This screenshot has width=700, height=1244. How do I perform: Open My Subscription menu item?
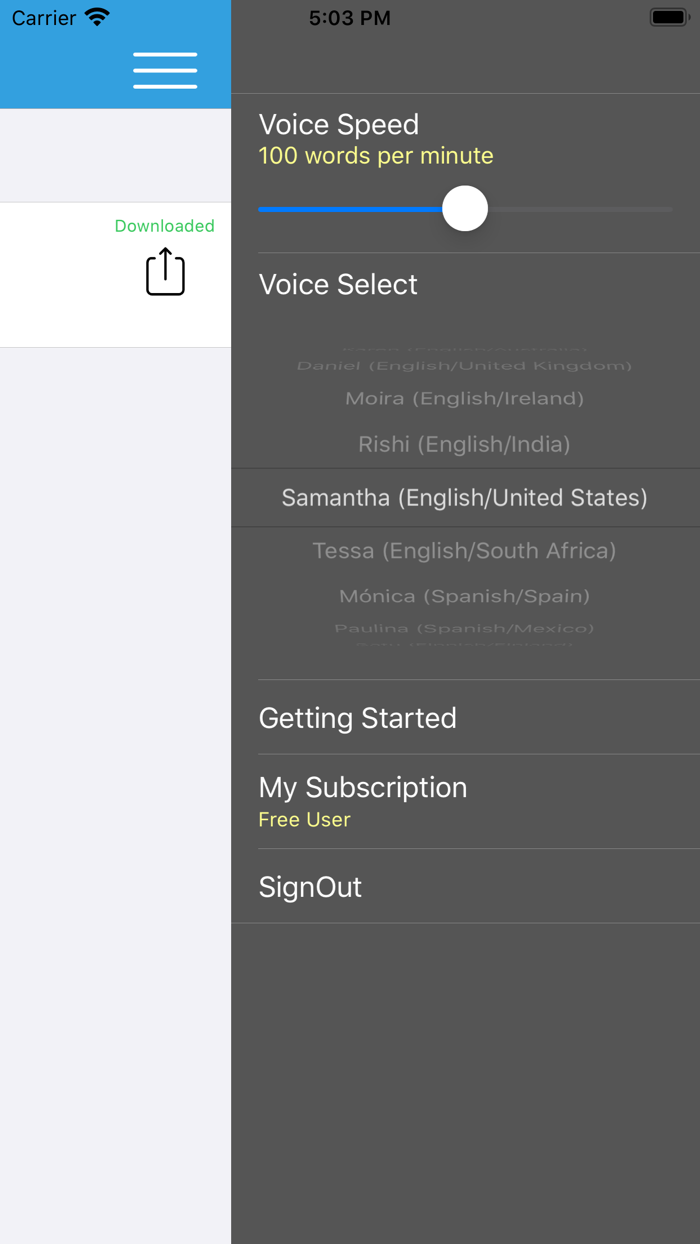[x=363, y=788]
